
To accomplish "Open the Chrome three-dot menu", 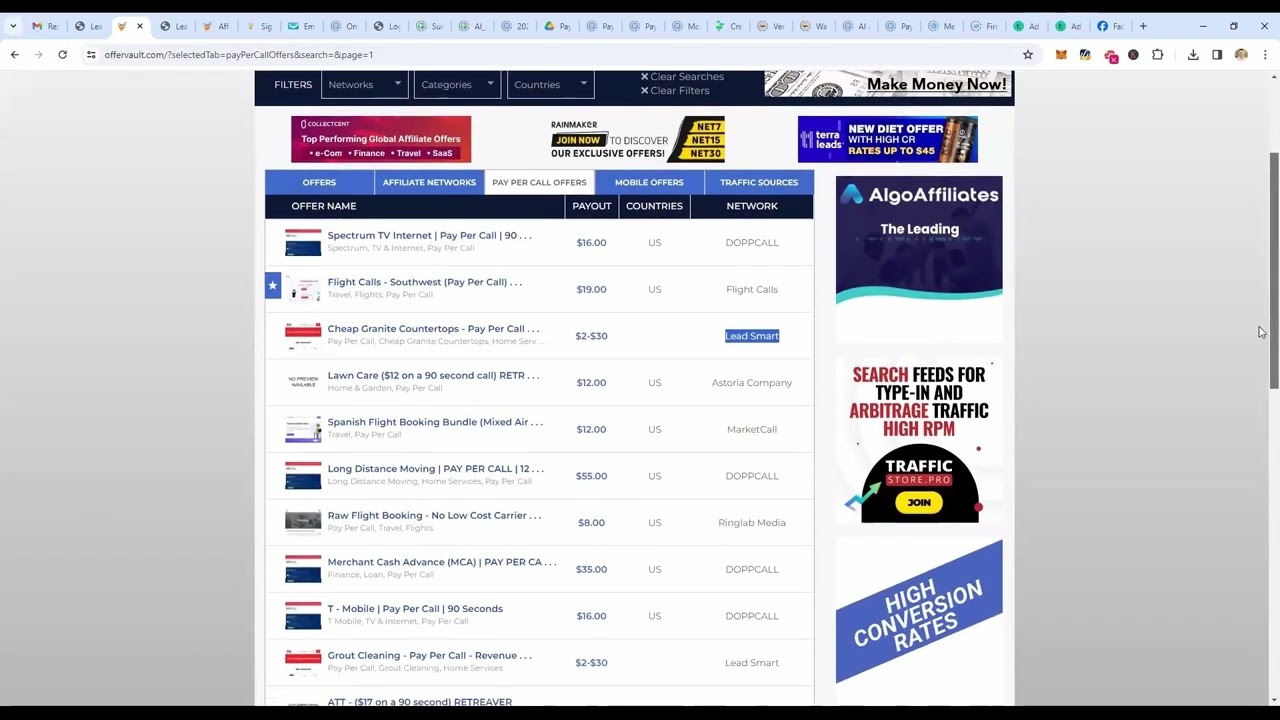I will click(x=1265, y=55).
